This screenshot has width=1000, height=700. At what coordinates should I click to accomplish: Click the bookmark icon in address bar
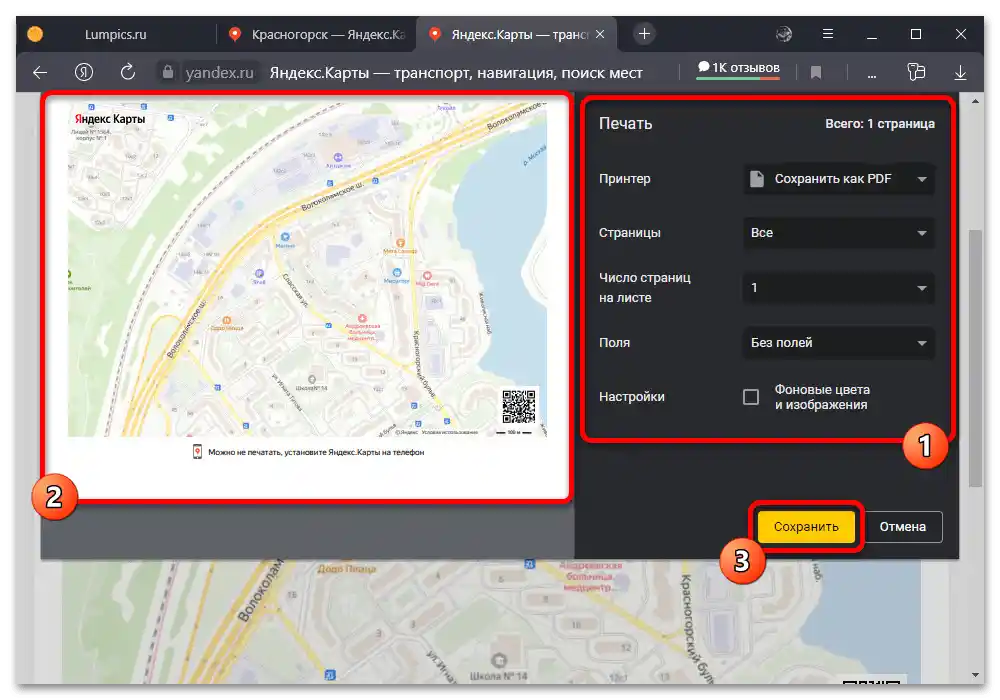coord(816,72)
